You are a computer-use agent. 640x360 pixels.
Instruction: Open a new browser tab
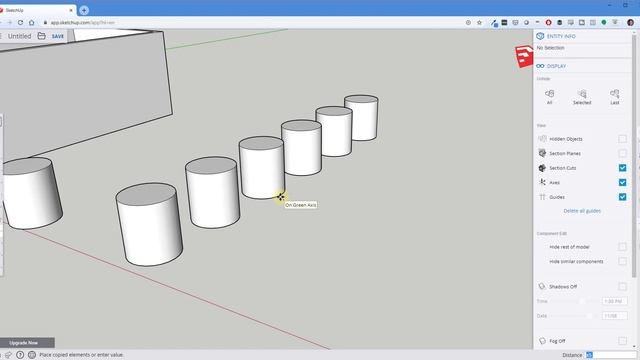pyautogui.click(x=84, y=10)
